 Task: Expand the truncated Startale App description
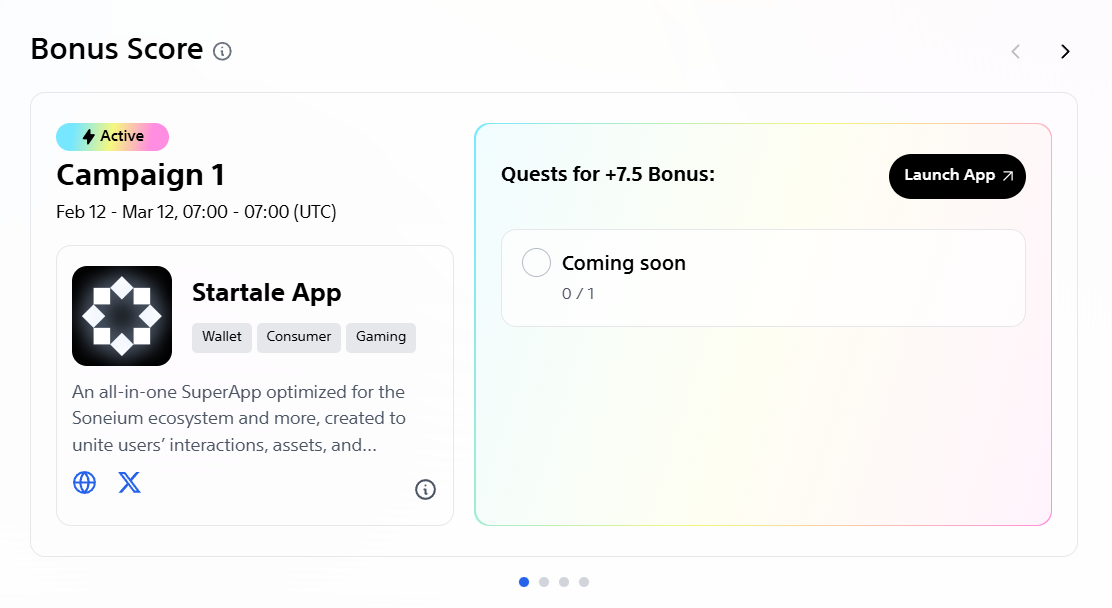238,419
